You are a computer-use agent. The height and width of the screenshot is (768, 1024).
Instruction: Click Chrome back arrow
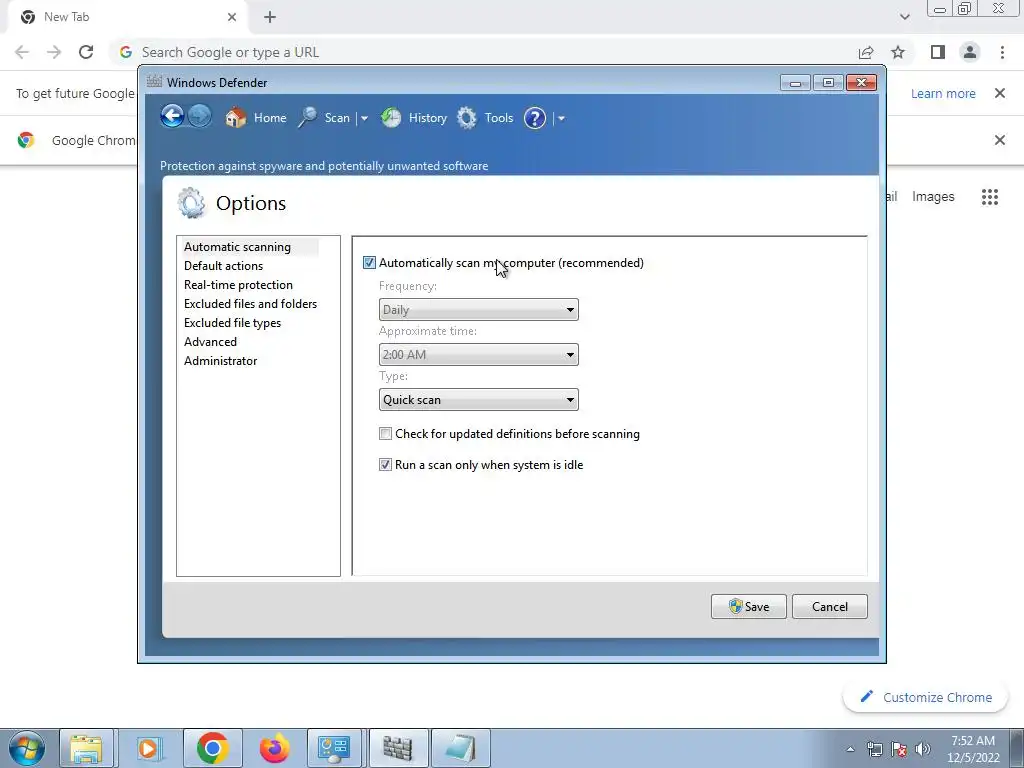coord(22,52)
